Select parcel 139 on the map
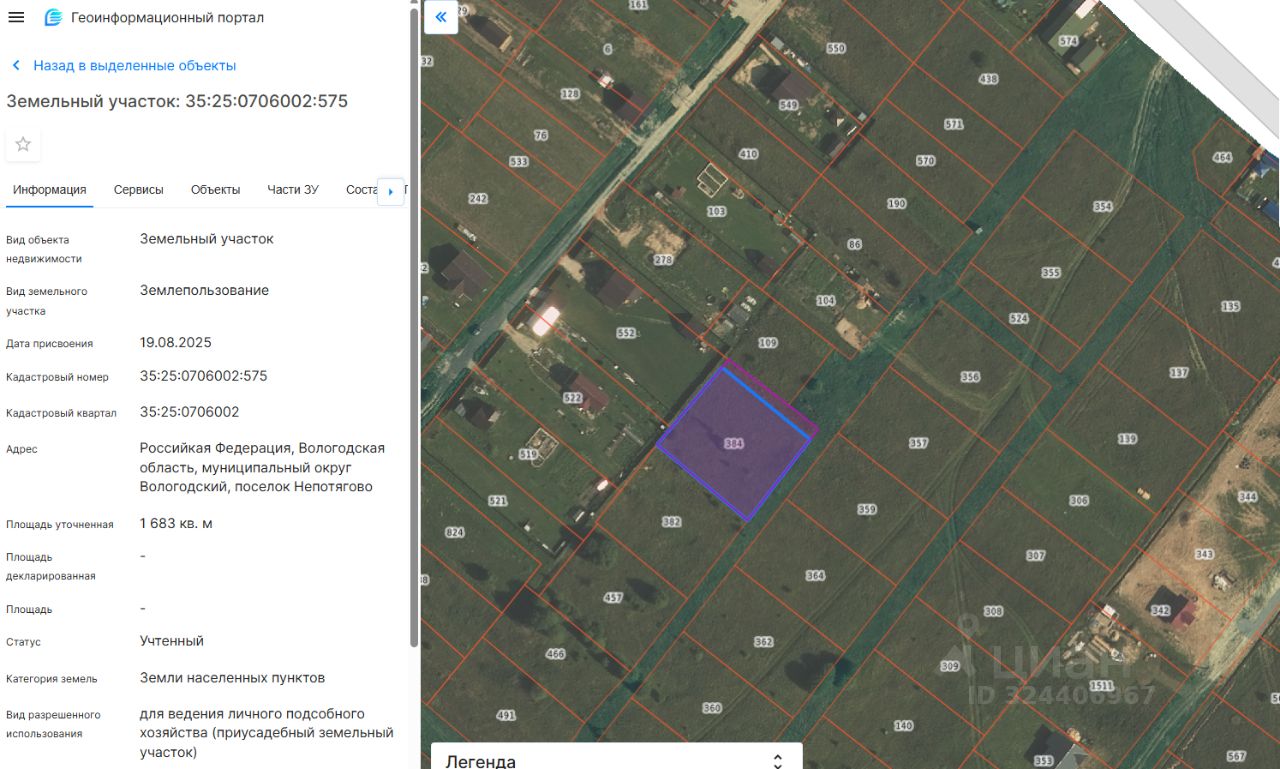This screenshot has width=1280, height=769. coord(1127,439)
